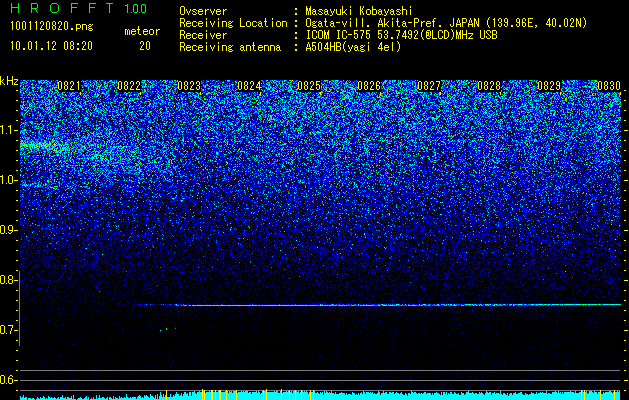Click the 0.7 frequency axis label
Screen dimensions: 629x400
[x=7, y=330]
